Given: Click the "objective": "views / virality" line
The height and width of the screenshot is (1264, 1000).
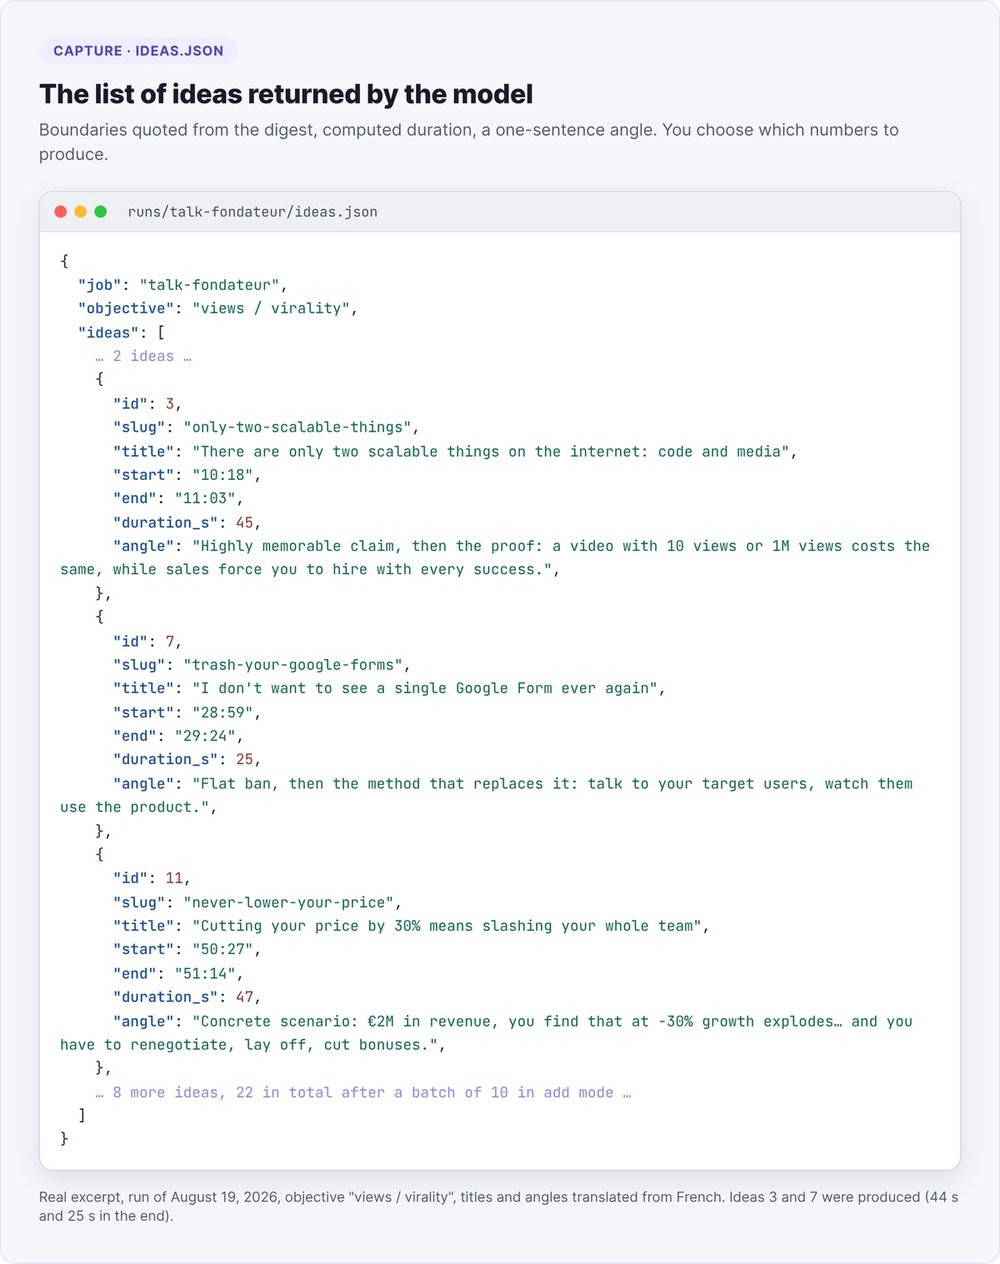Looking at the screenshot, I should click(218, 308).
